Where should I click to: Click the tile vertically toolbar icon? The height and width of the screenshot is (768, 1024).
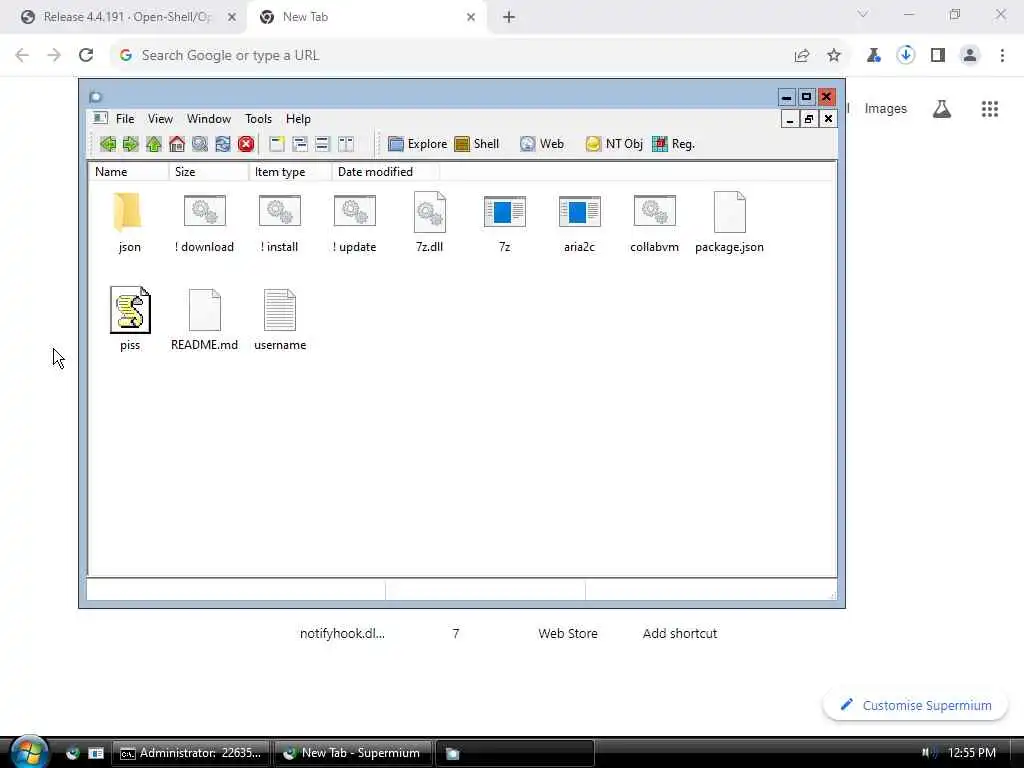(x=345, y=144)
